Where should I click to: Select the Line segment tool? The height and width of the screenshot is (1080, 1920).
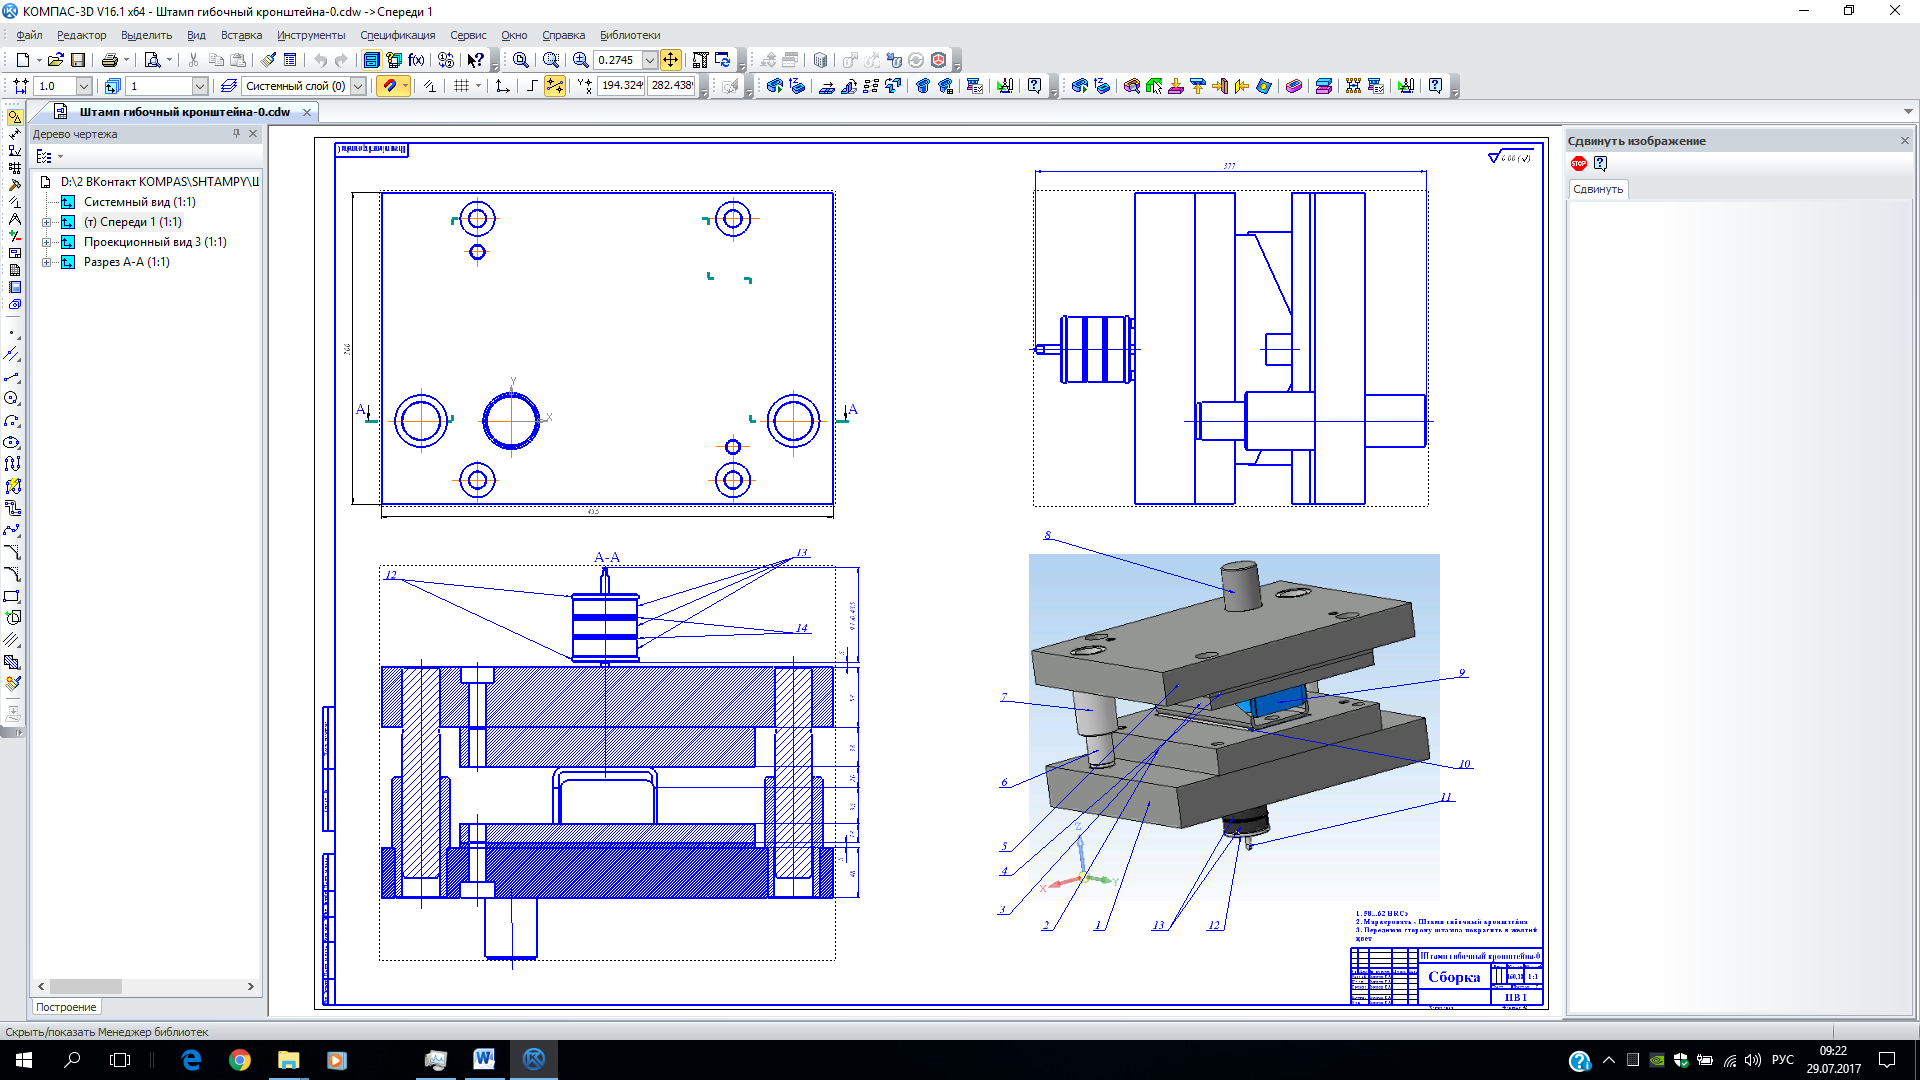12,377
